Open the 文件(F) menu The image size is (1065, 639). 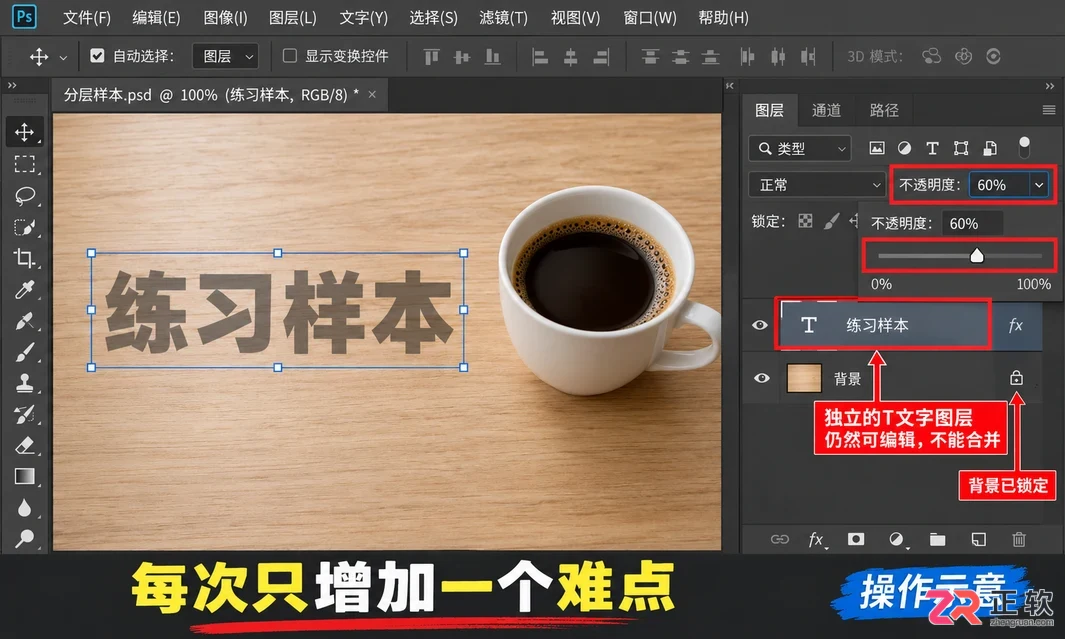click(x=87, y=18)
